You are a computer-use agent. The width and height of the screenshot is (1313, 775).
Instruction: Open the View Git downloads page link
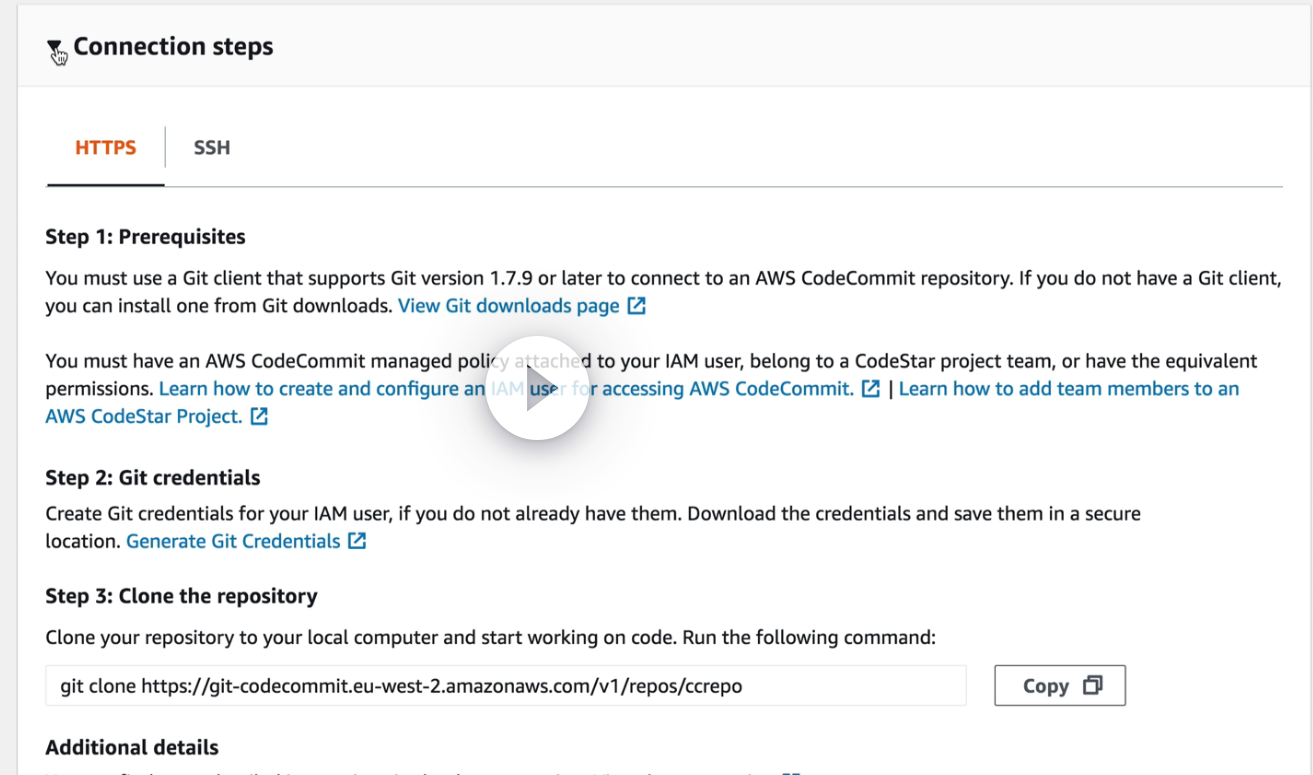point(508,306)
